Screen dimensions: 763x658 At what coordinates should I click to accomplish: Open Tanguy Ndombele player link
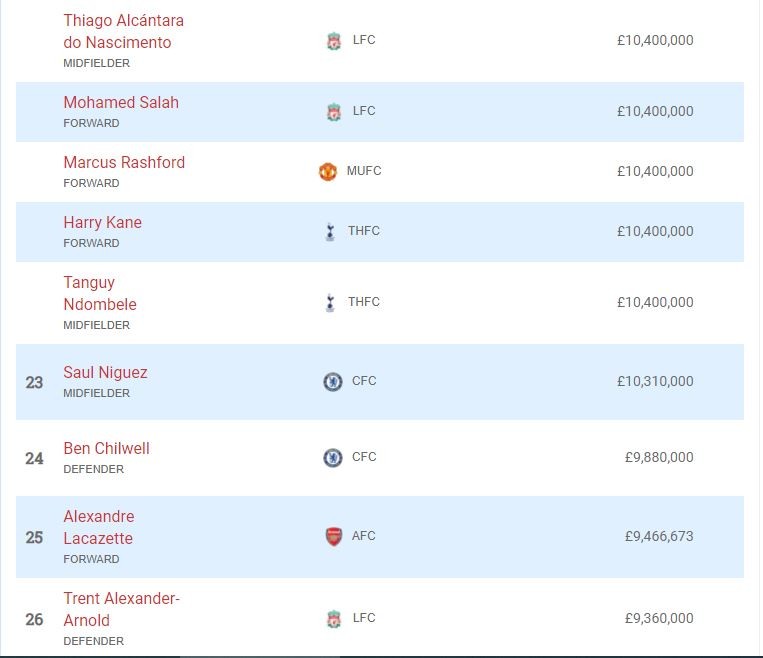pyautogui.click(x=99, y=293)
